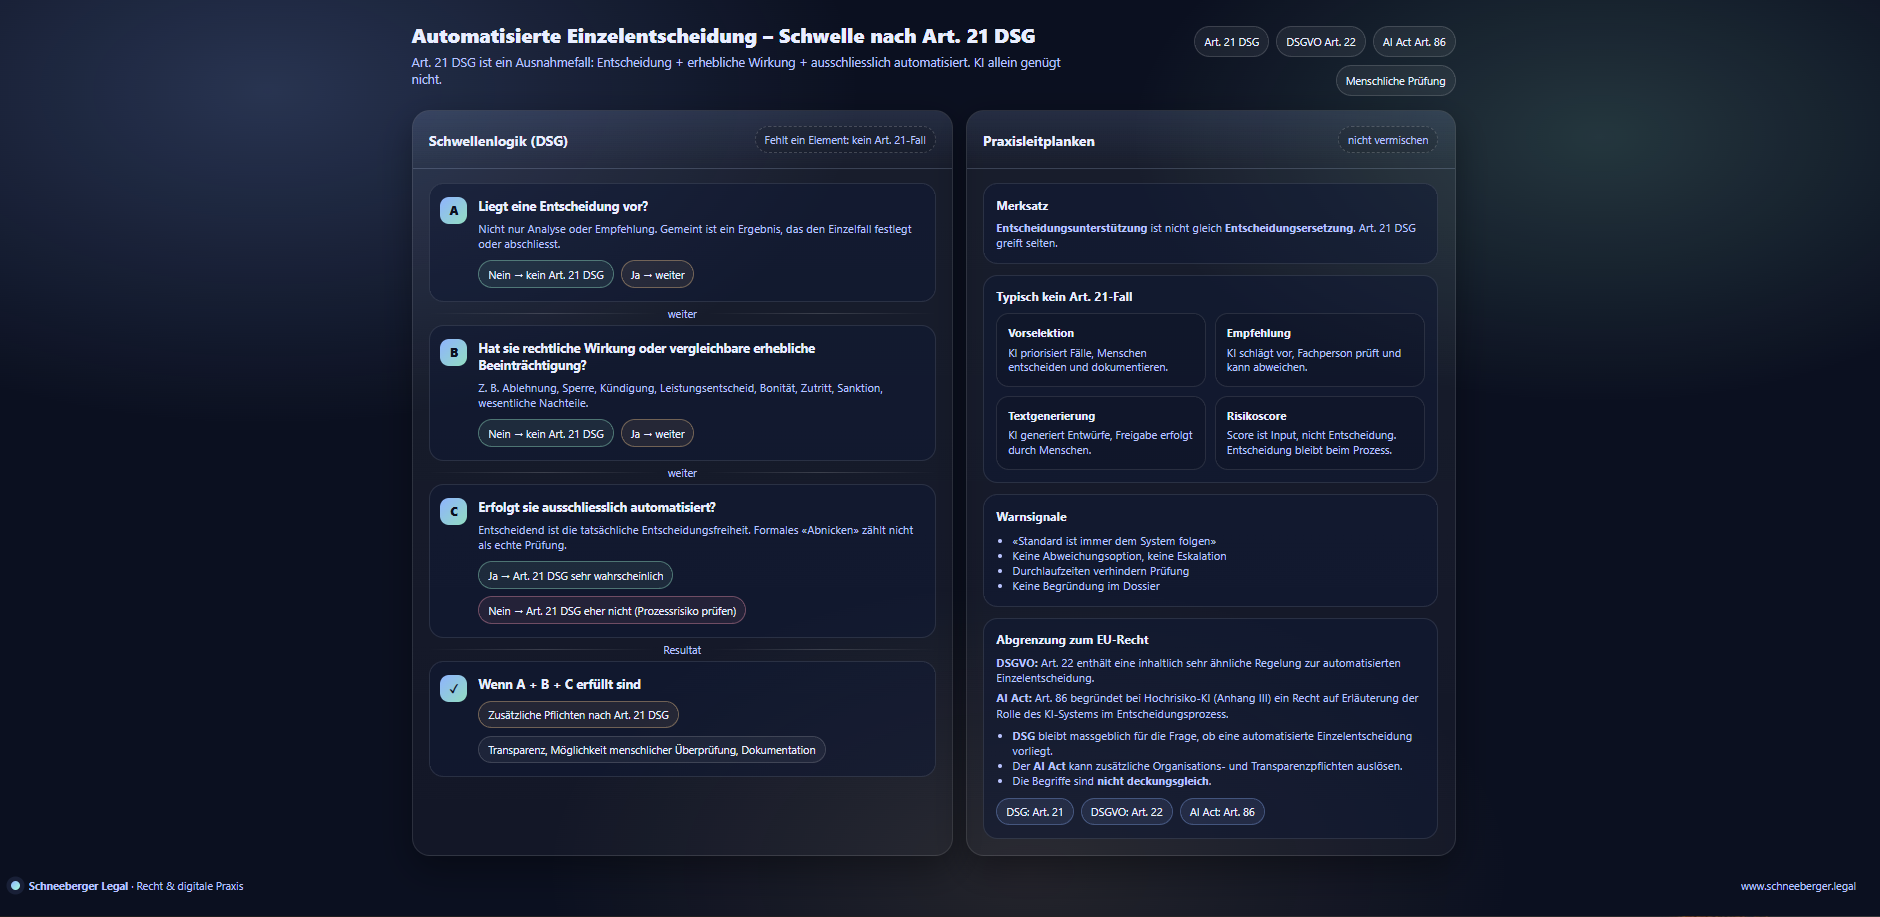The height and width of the screenshot is (917, 1880).
Task: Select the header tag "DSGVO Art. 22"
Action: pyautogui.click(x=1320, y=42)
